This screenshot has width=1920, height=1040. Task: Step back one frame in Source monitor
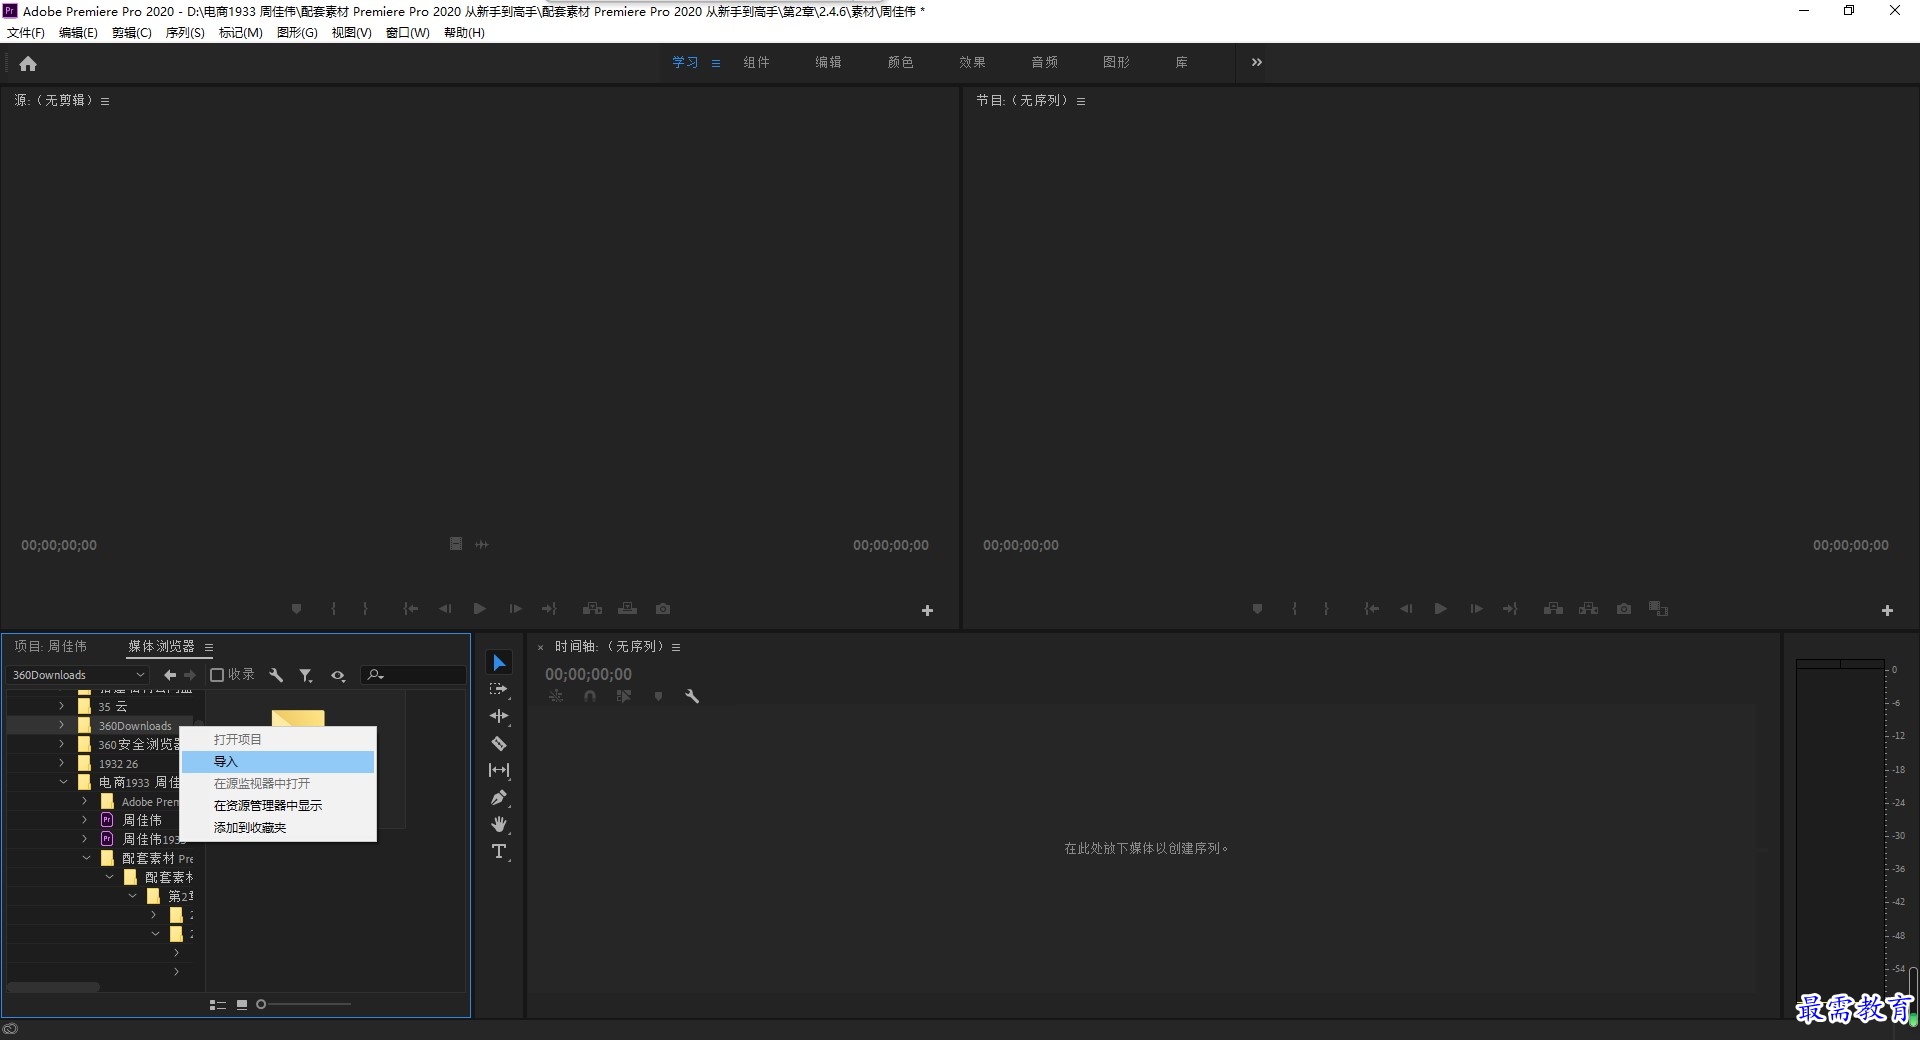point(445,609)
